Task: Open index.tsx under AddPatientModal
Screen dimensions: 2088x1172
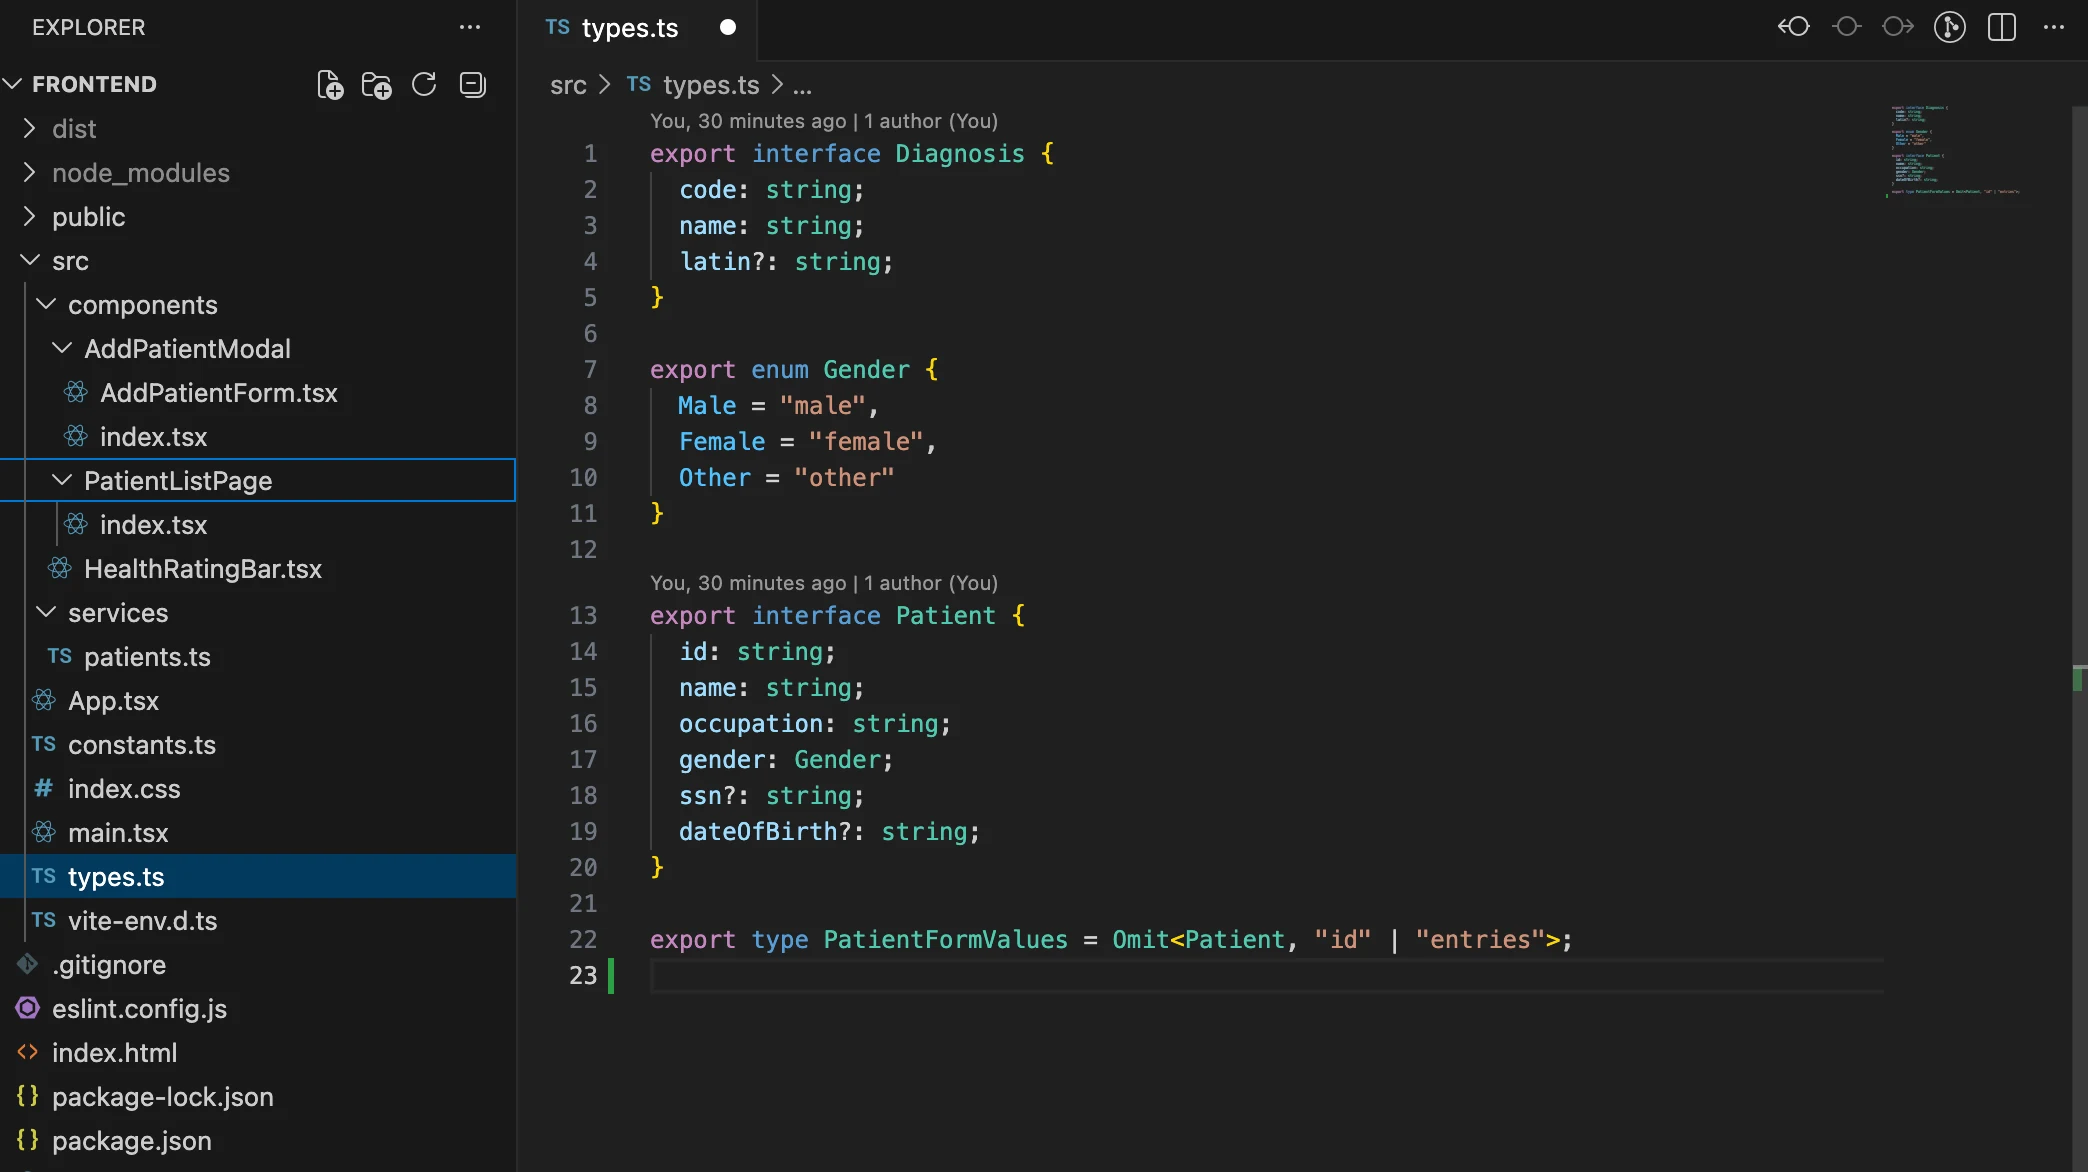Action: pos(258,436)
